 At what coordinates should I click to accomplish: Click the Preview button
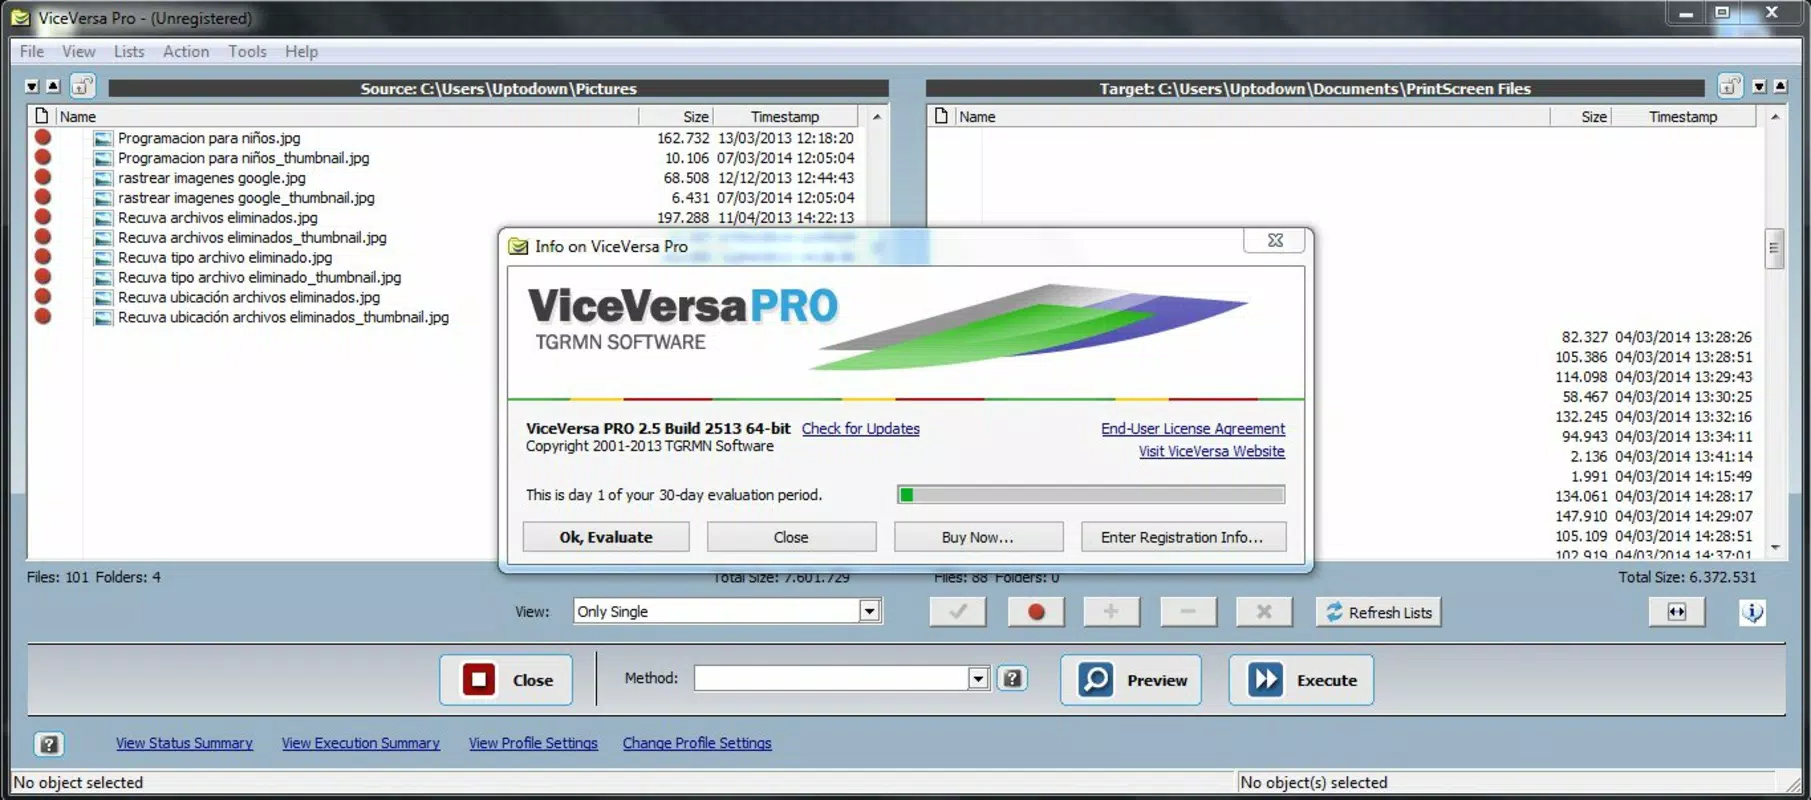tap(1131, 680)
